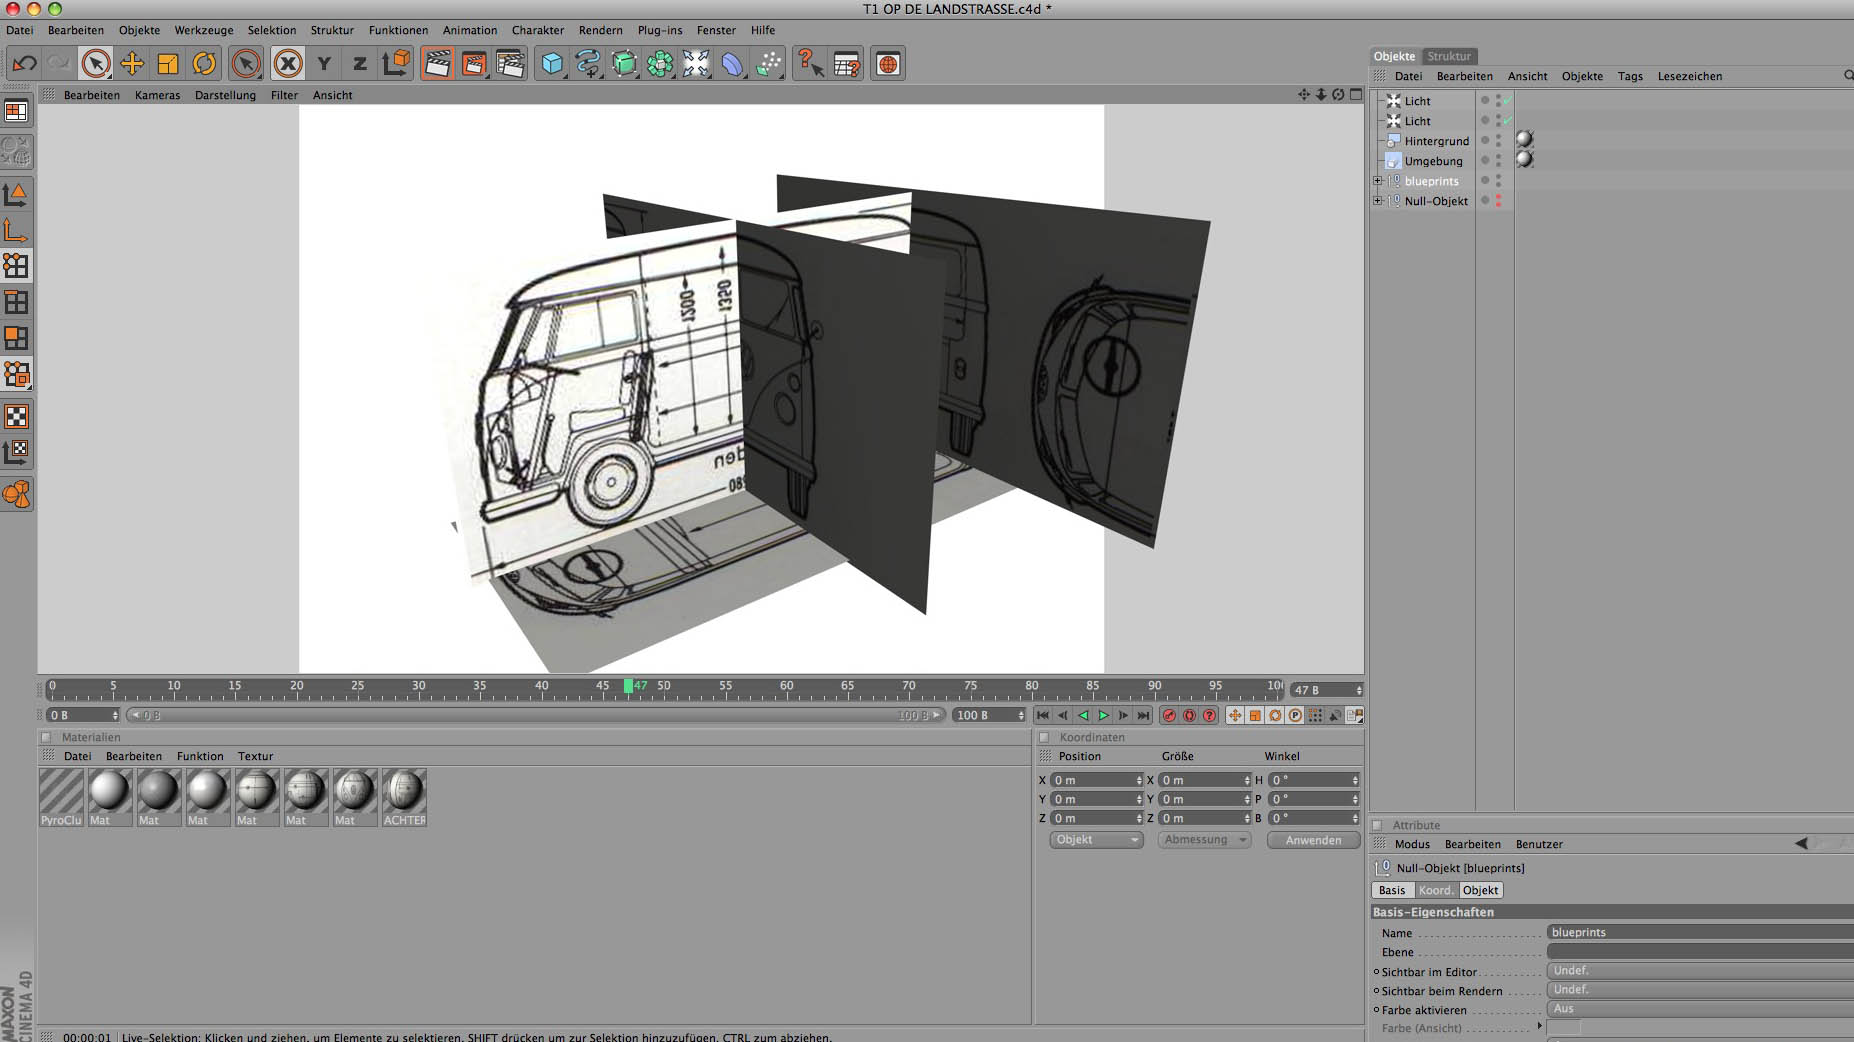
Task: Open the Koord. attribute tab button
Action: (x=1435, y=890)
